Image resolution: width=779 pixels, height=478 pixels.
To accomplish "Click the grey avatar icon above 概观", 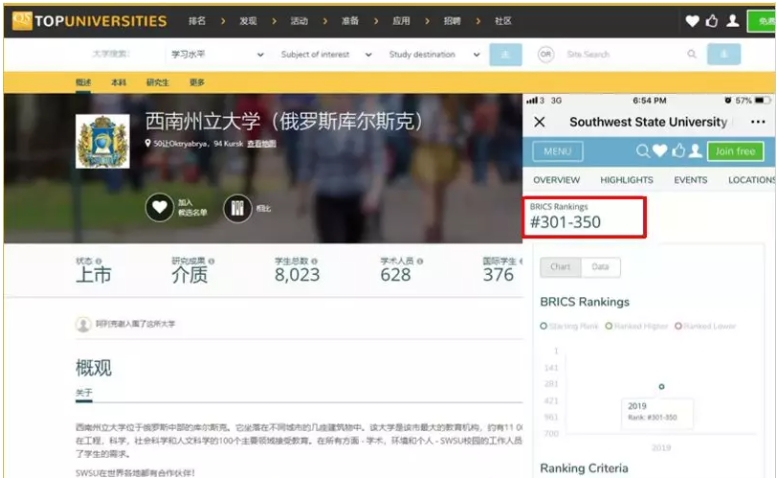I will click(83, 324).
